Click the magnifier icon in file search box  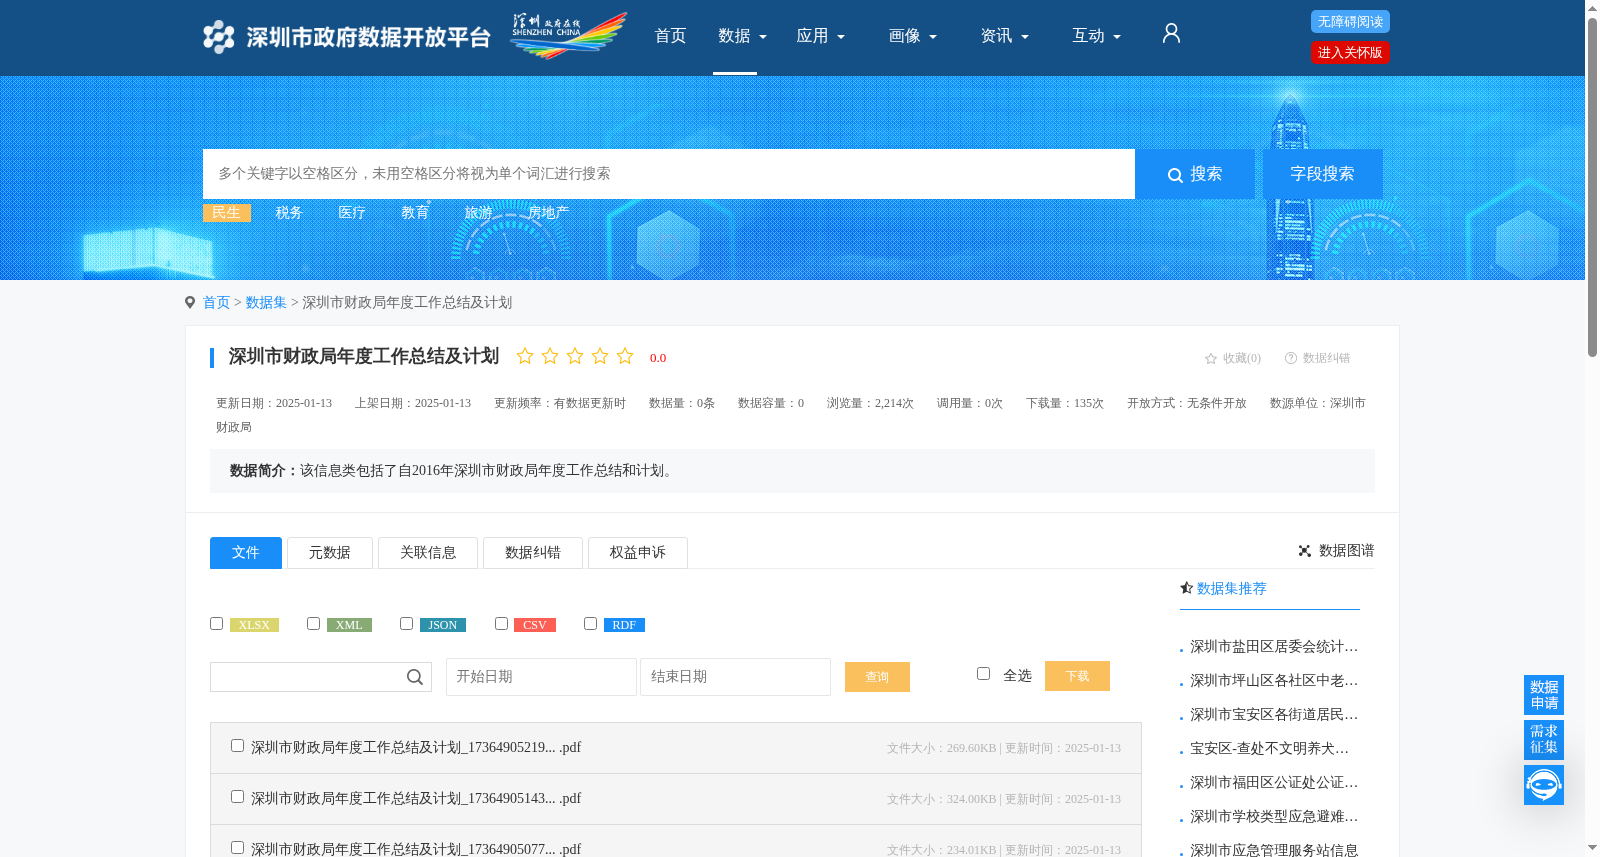pos(415,677)
